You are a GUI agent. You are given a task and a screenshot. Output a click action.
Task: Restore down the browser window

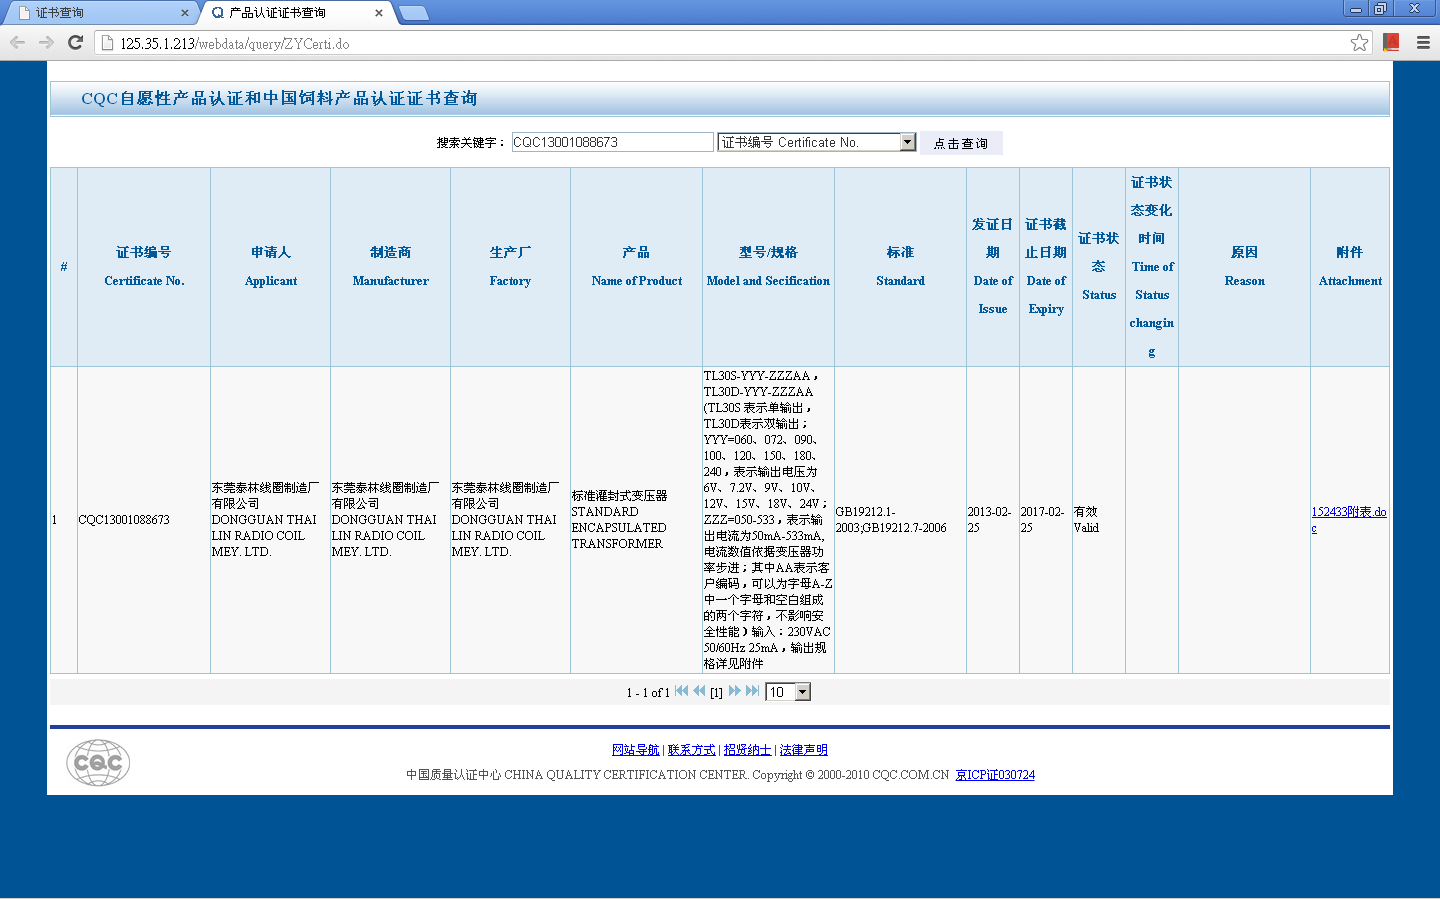(x=1381, y=9)
